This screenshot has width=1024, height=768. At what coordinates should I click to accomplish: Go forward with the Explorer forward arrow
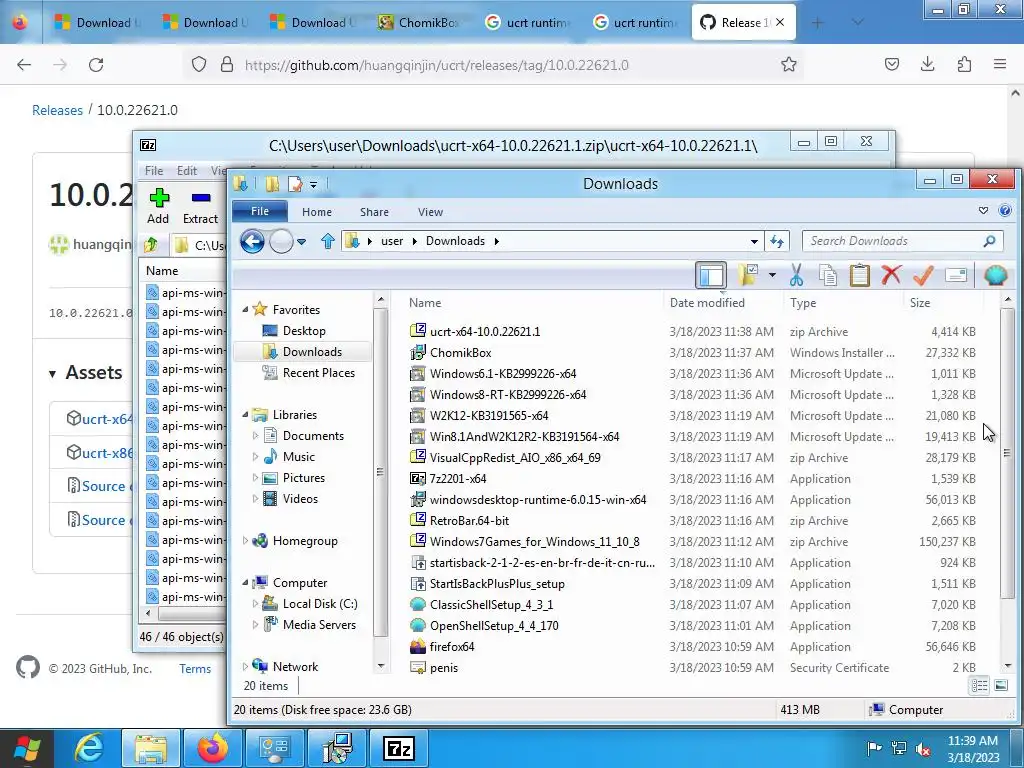(281, 242)
